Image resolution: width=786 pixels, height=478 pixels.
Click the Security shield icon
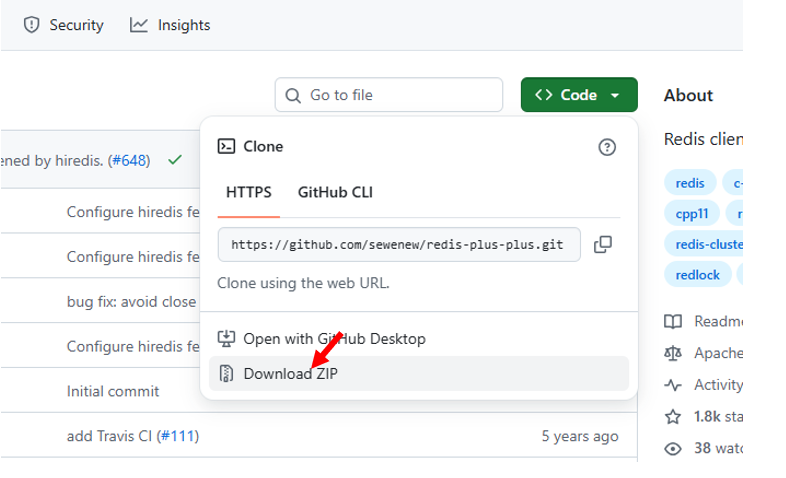point(32,25)
